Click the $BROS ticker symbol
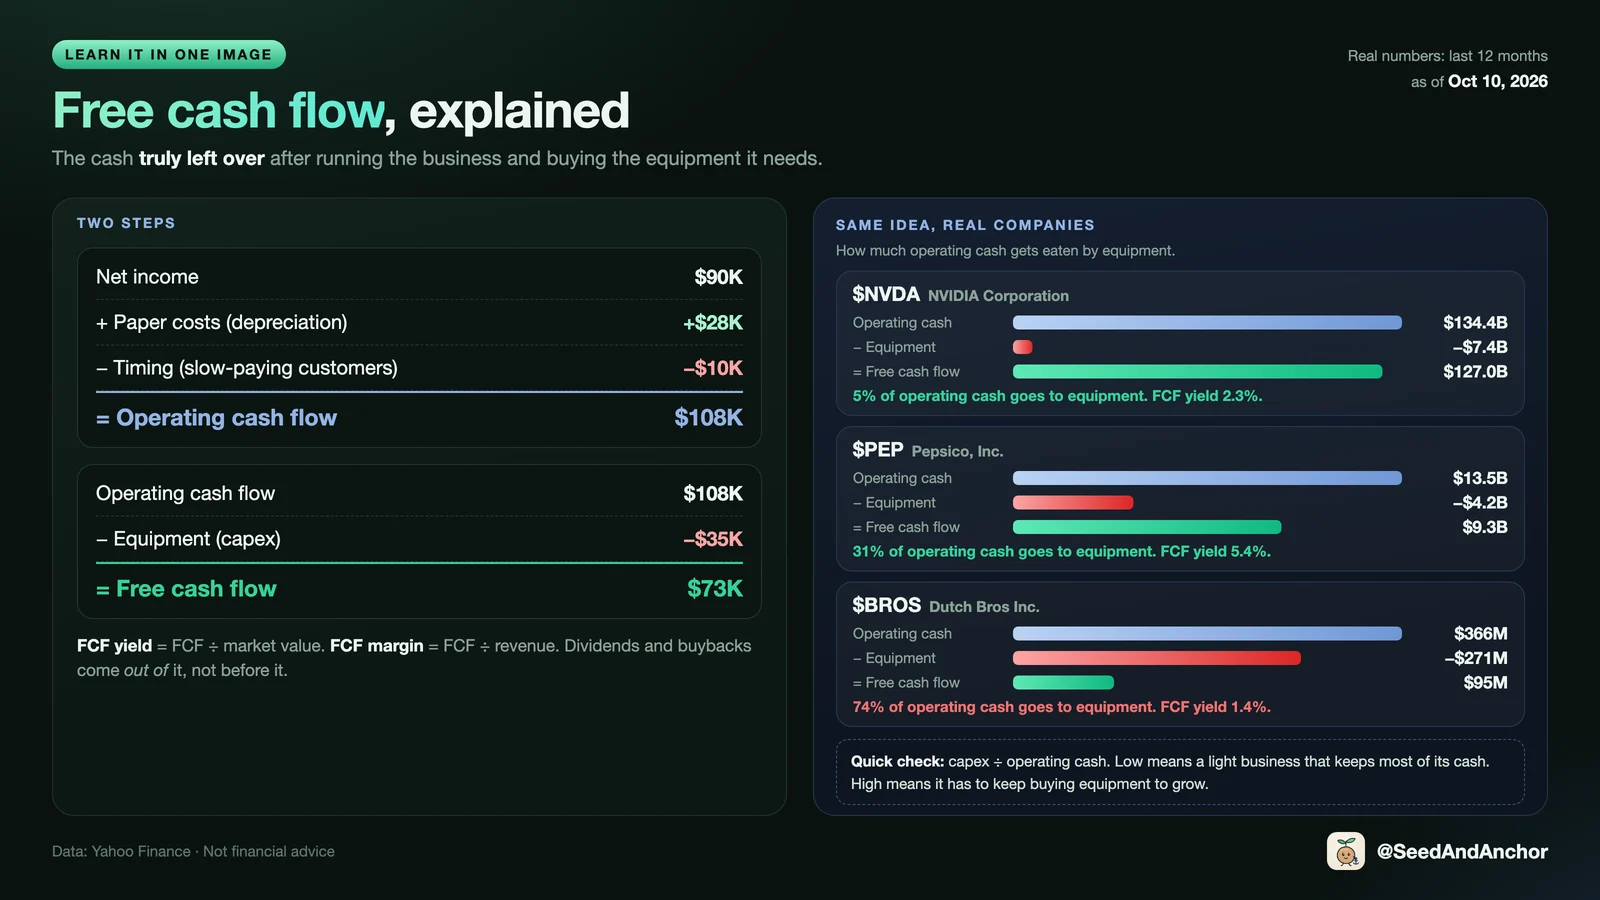The image size is (1600, 900). pos(886,605)
